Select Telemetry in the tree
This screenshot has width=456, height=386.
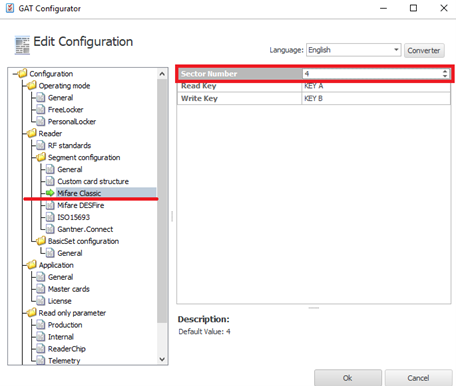(64, 361)
